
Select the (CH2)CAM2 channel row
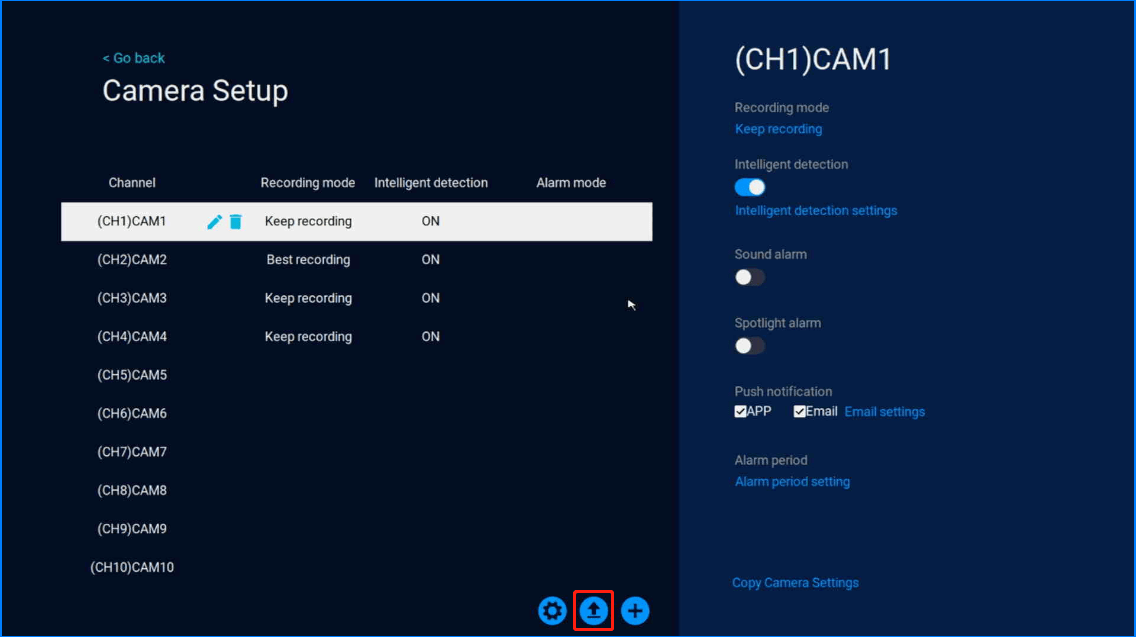click(132, 260)
